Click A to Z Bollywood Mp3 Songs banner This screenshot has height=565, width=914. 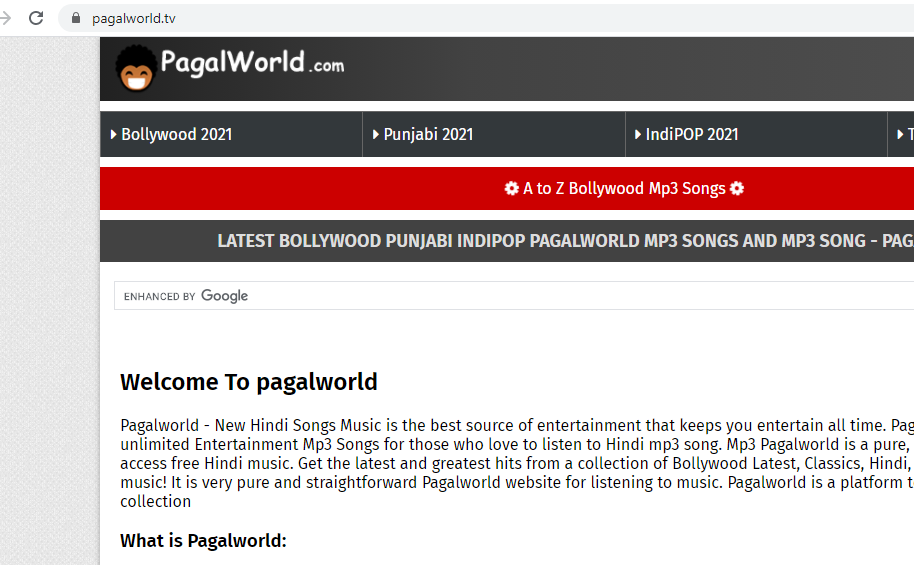[x=507, y=188]
